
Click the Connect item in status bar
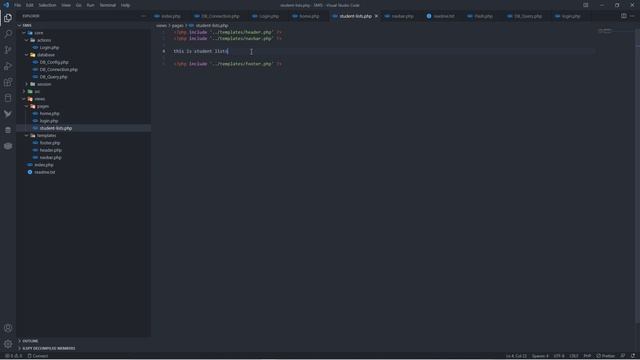click(38, 356)
